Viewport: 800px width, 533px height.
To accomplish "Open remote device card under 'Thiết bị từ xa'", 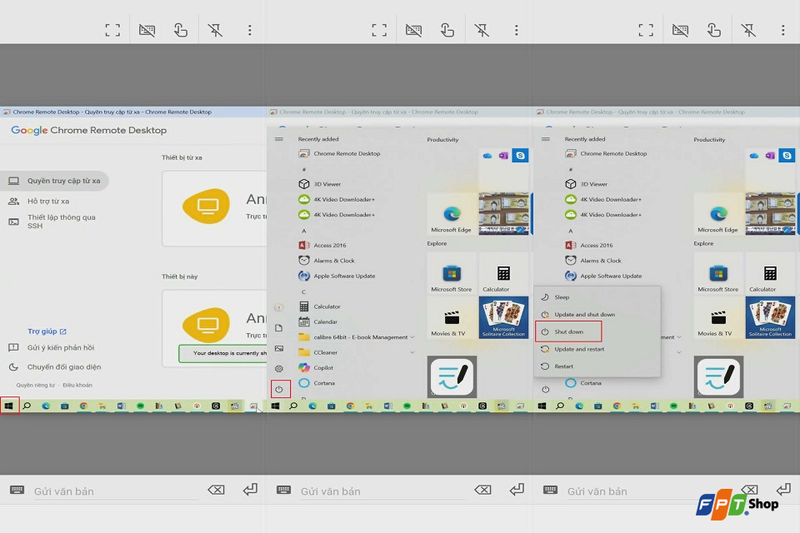I will pyautogui.click(x=214, y=209).
